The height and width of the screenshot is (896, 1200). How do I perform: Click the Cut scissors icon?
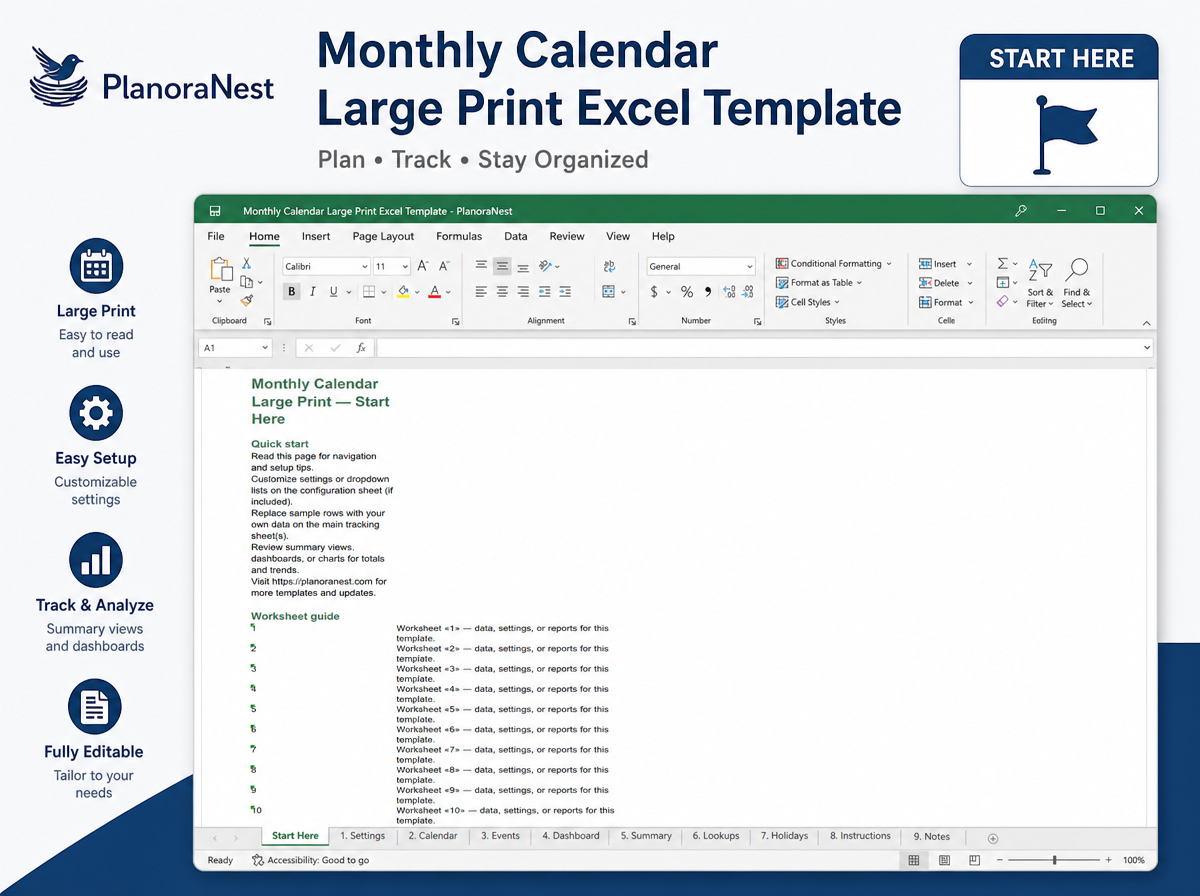point(246,264)
